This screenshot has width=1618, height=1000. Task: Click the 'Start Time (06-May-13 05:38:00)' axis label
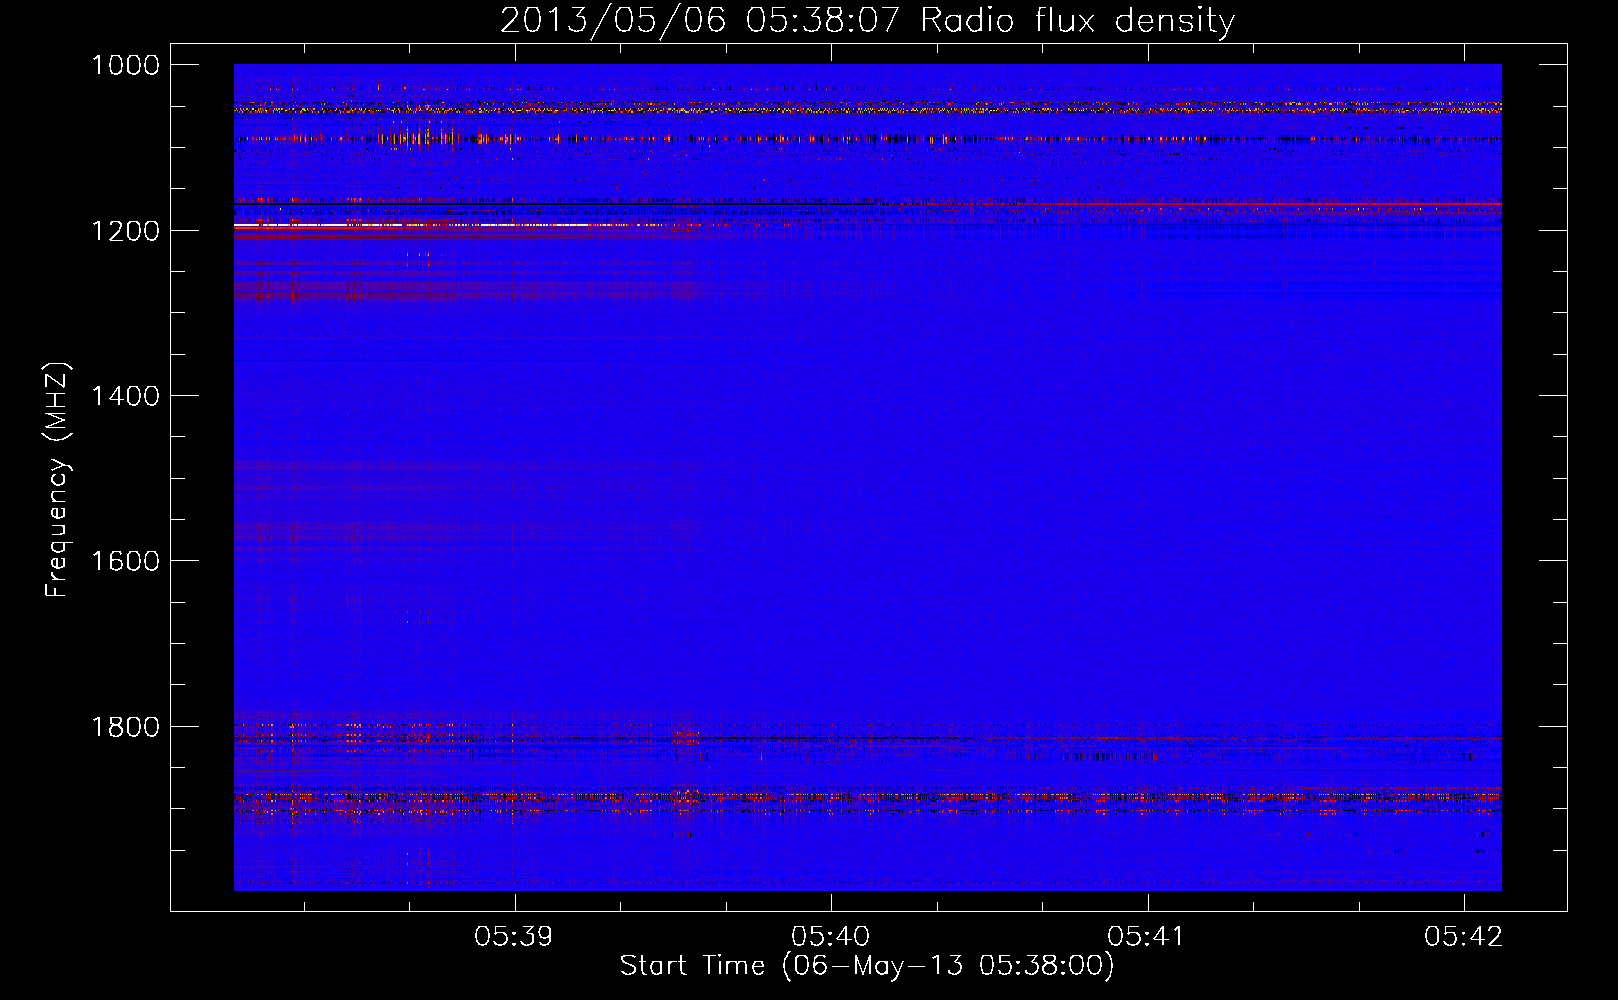click(867, 966)
